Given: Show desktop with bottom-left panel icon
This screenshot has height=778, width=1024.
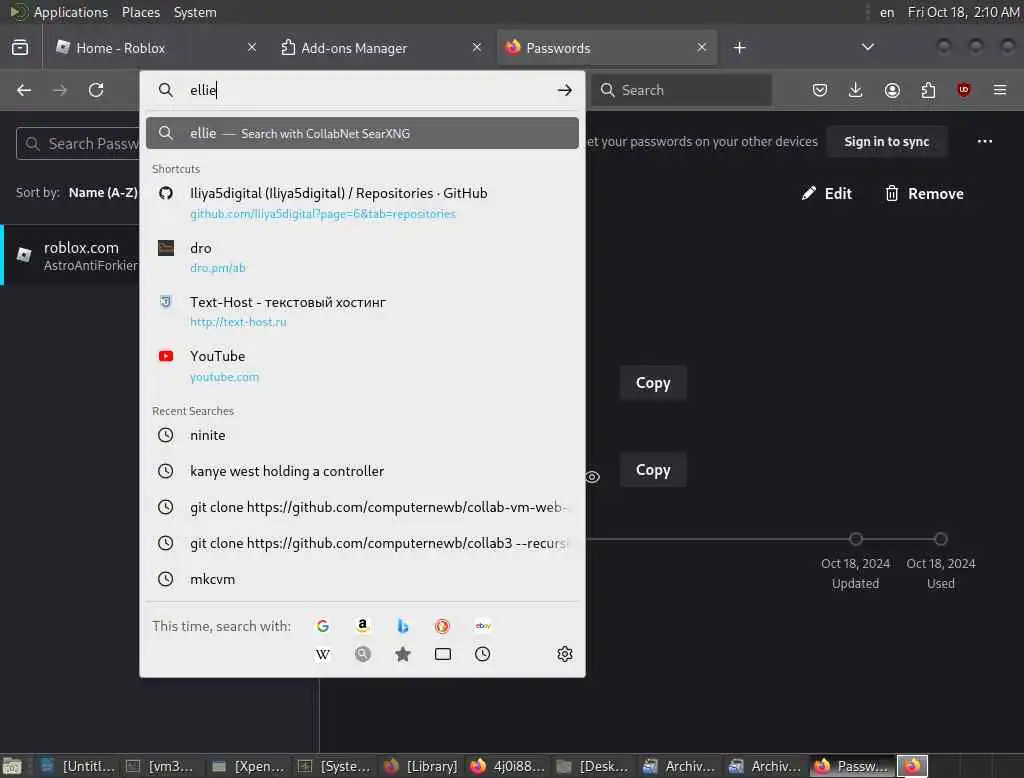Looking at the screenshot, I should point(12,766).
